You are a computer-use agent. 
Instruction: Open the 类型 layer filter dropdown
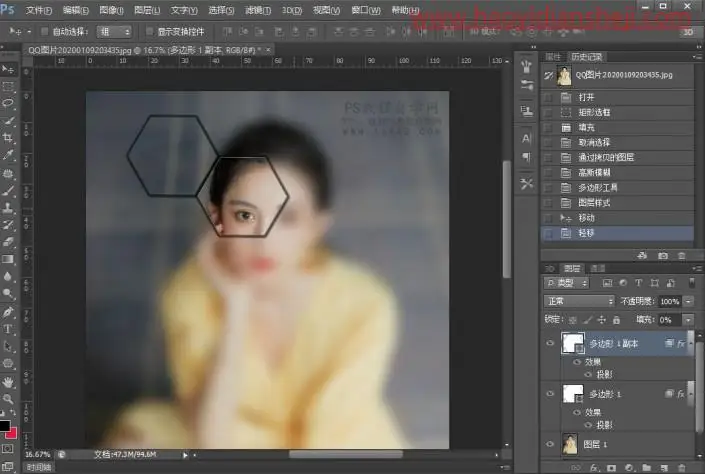pos(567,283)
